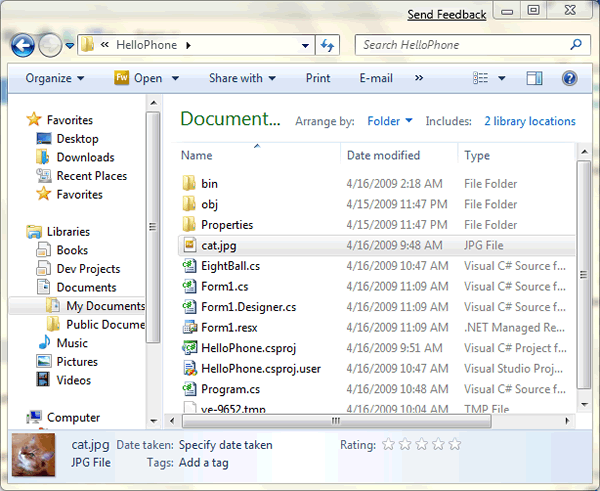Select My Documents in navigation tree
Screen dimensions: 600x491
tap(105, 306)
